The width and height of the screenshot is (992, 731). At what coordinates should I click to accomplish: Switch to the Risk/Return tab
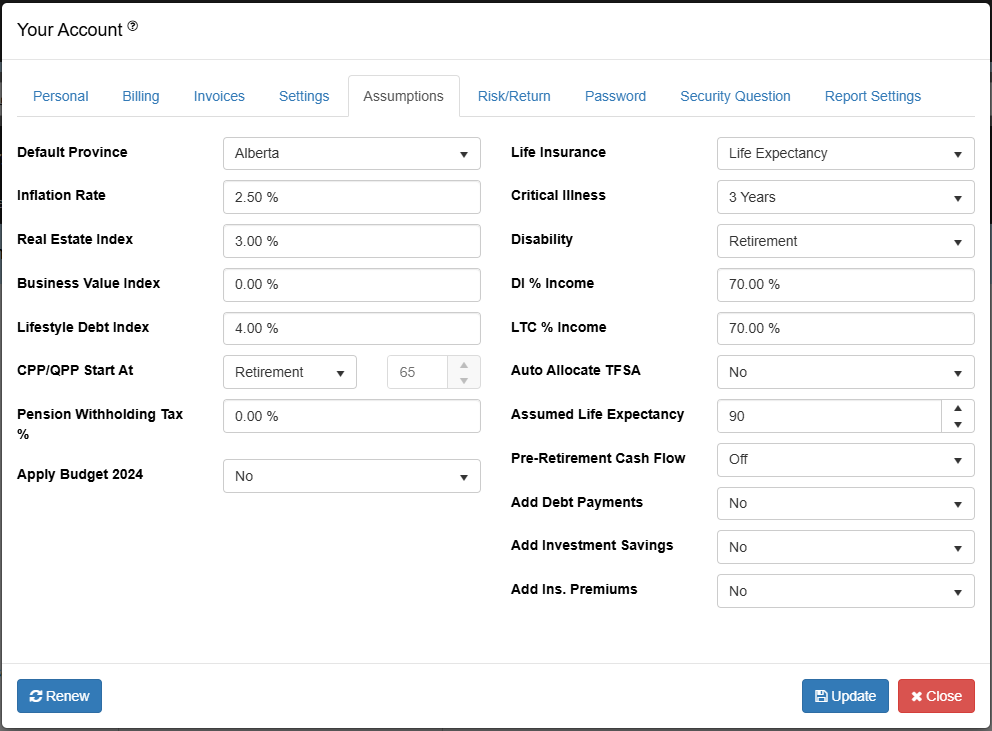tap(514, 96)
